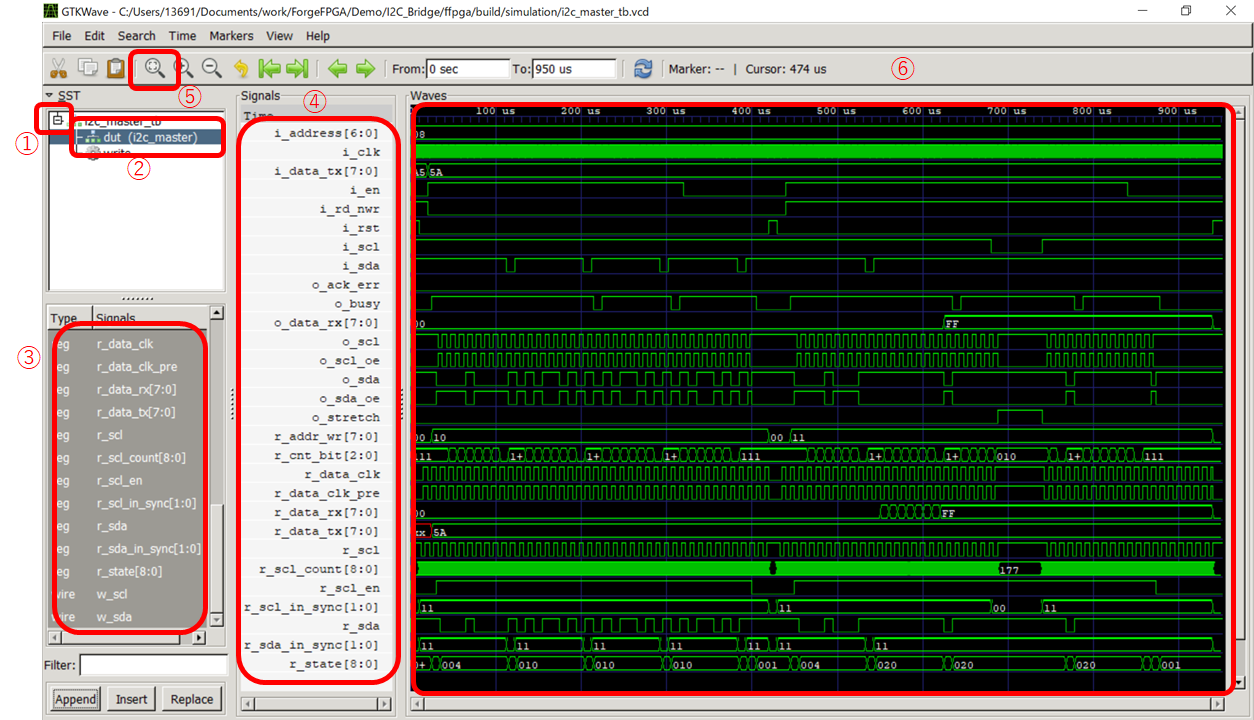Click the green Find Next Edge arrow
1254x720 pixels.
pyautogui.click(x=365, y=68)
